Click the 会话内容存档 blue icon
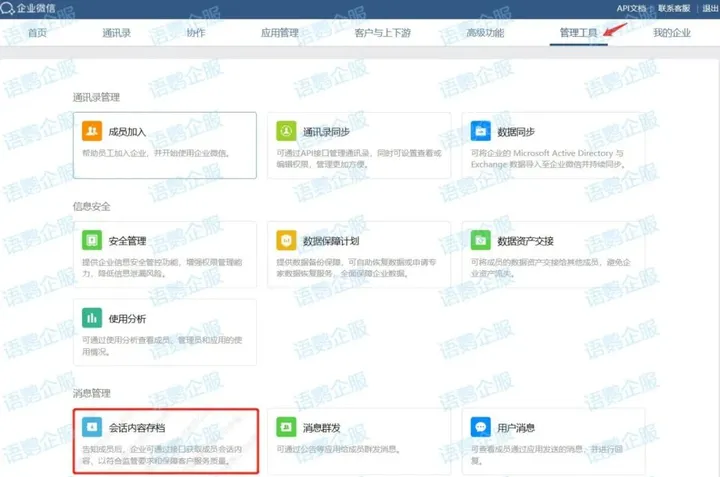 [92, 427]
